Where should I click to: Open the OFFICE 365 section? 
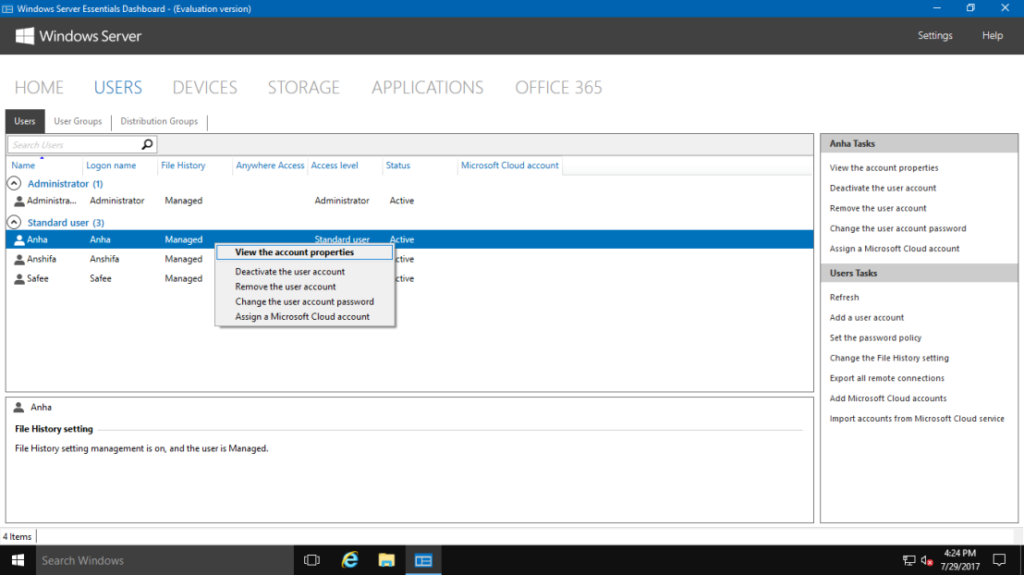click(x=558, y=88)
